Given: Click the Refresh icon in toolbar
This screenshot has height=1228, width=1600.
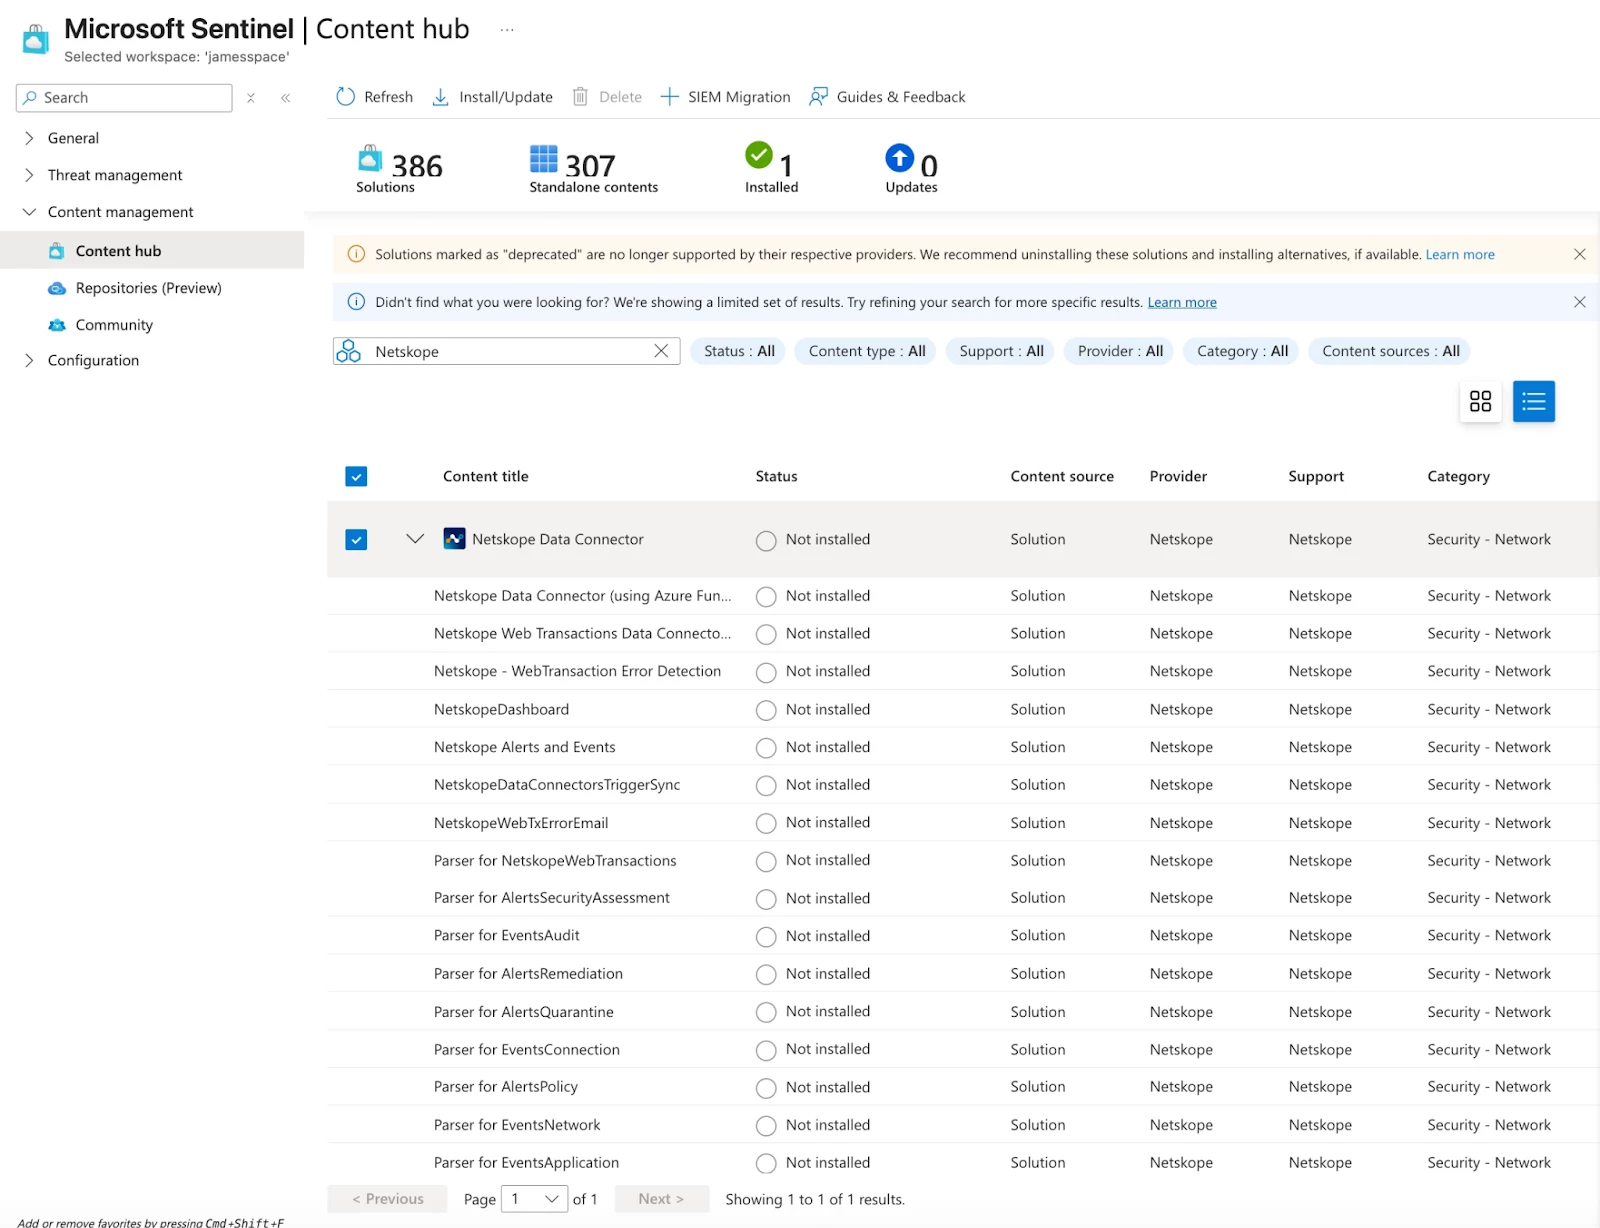Looking at the screenshot, I should (x=345, y=97).
